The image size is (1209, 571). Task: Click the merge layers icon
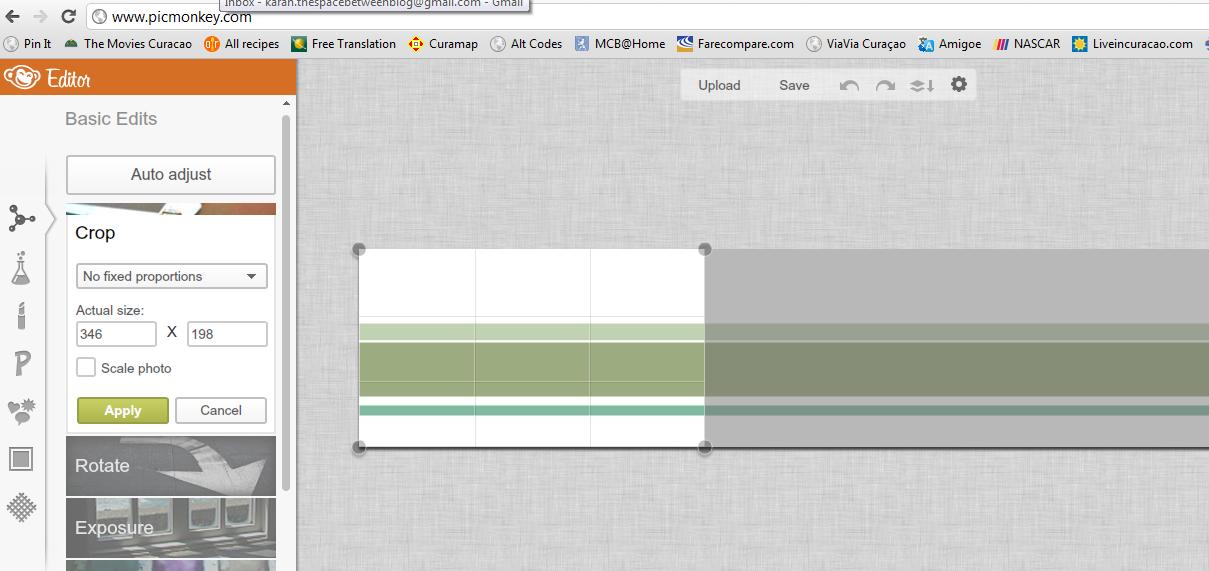[922, 86]
